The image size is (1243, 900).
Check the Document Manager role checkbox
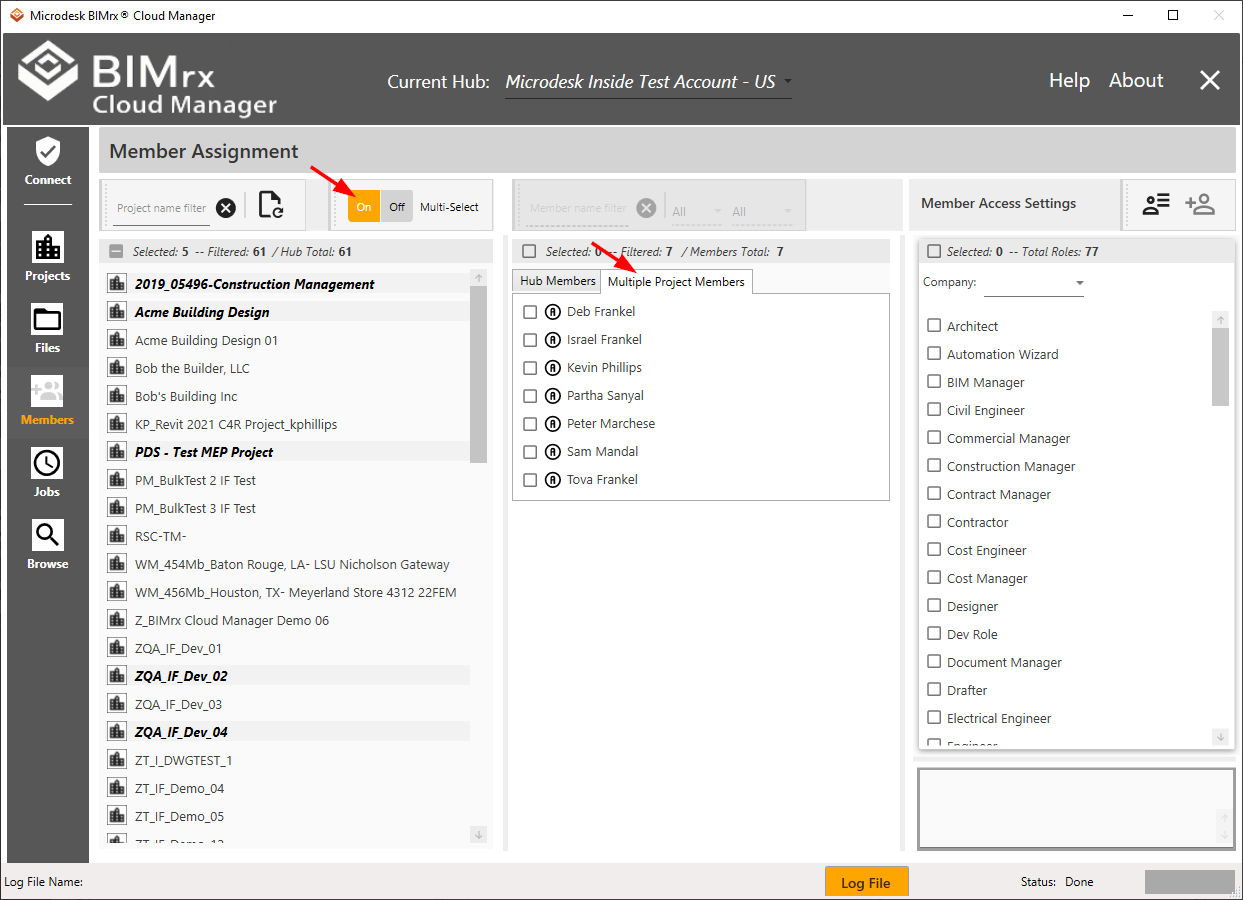click(934, 662)
